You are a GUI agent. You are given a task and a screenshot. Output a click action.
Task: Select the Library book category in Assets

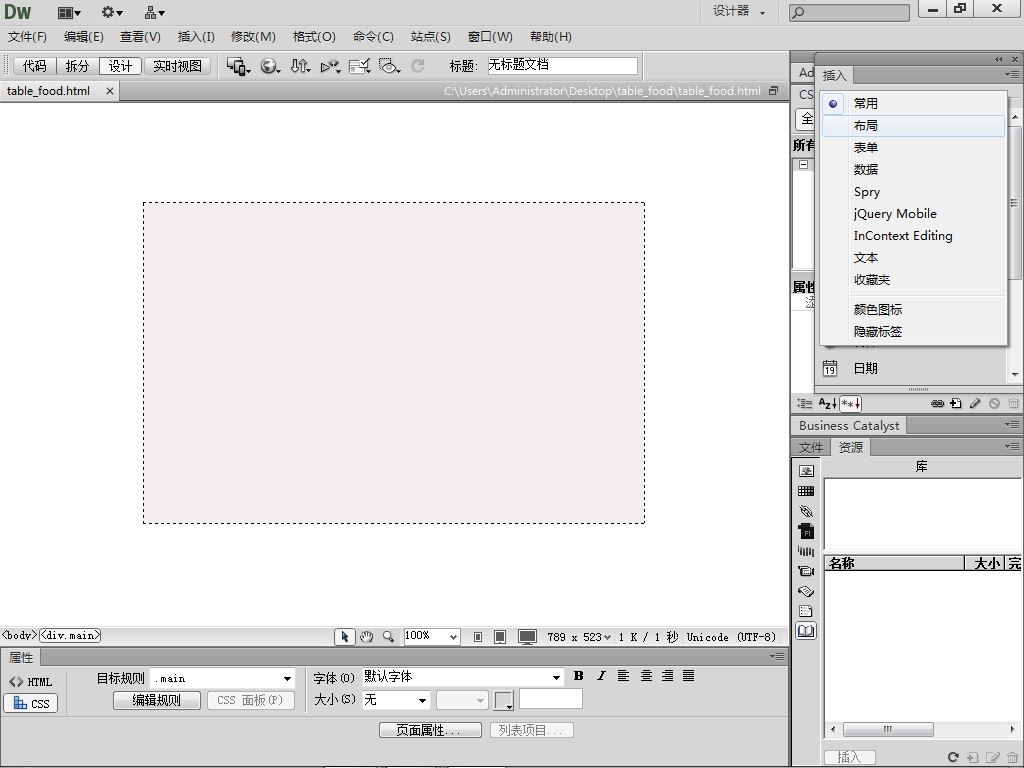pyautogui.click(x=807, y=631)
